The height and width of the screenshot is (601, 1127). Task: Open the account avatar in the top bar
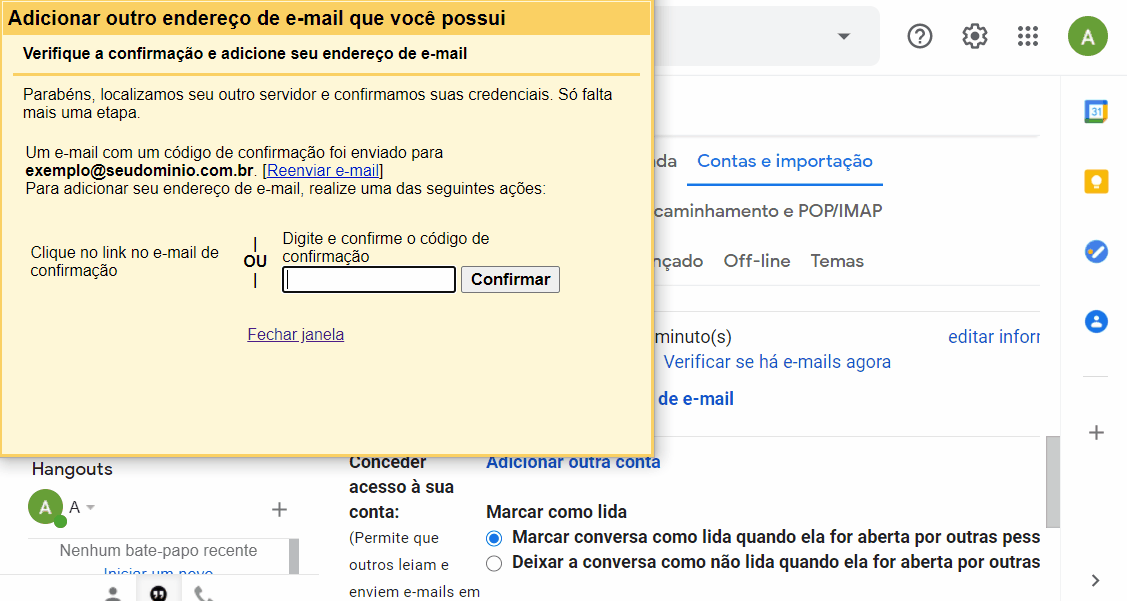pyautogui.click(x=1087, y=36)
